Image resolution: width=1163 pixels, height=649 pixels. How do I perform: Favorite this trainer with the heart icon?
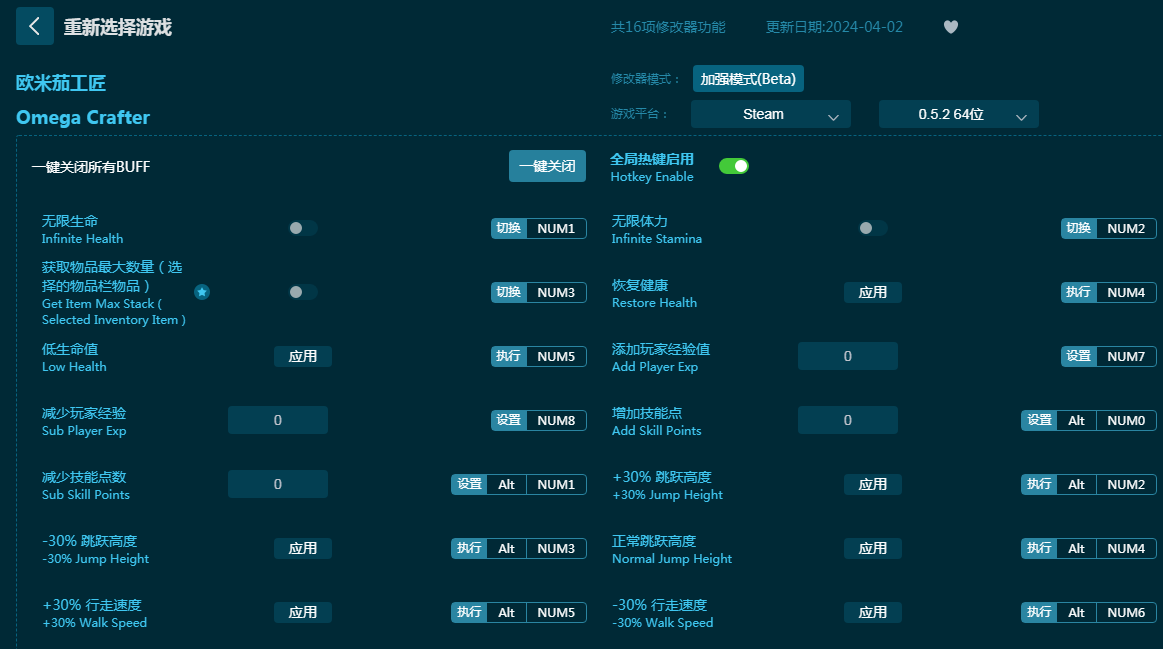point(951,27)
